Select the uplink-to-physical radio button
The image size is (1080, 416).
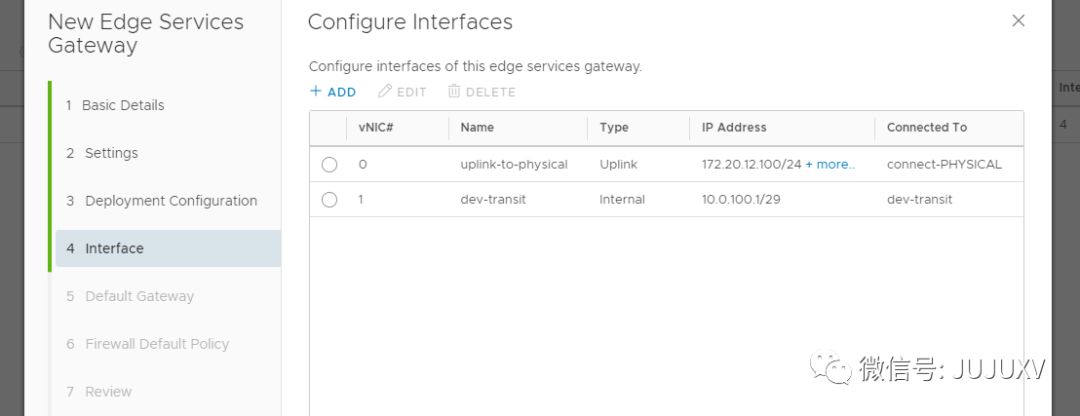330,164
